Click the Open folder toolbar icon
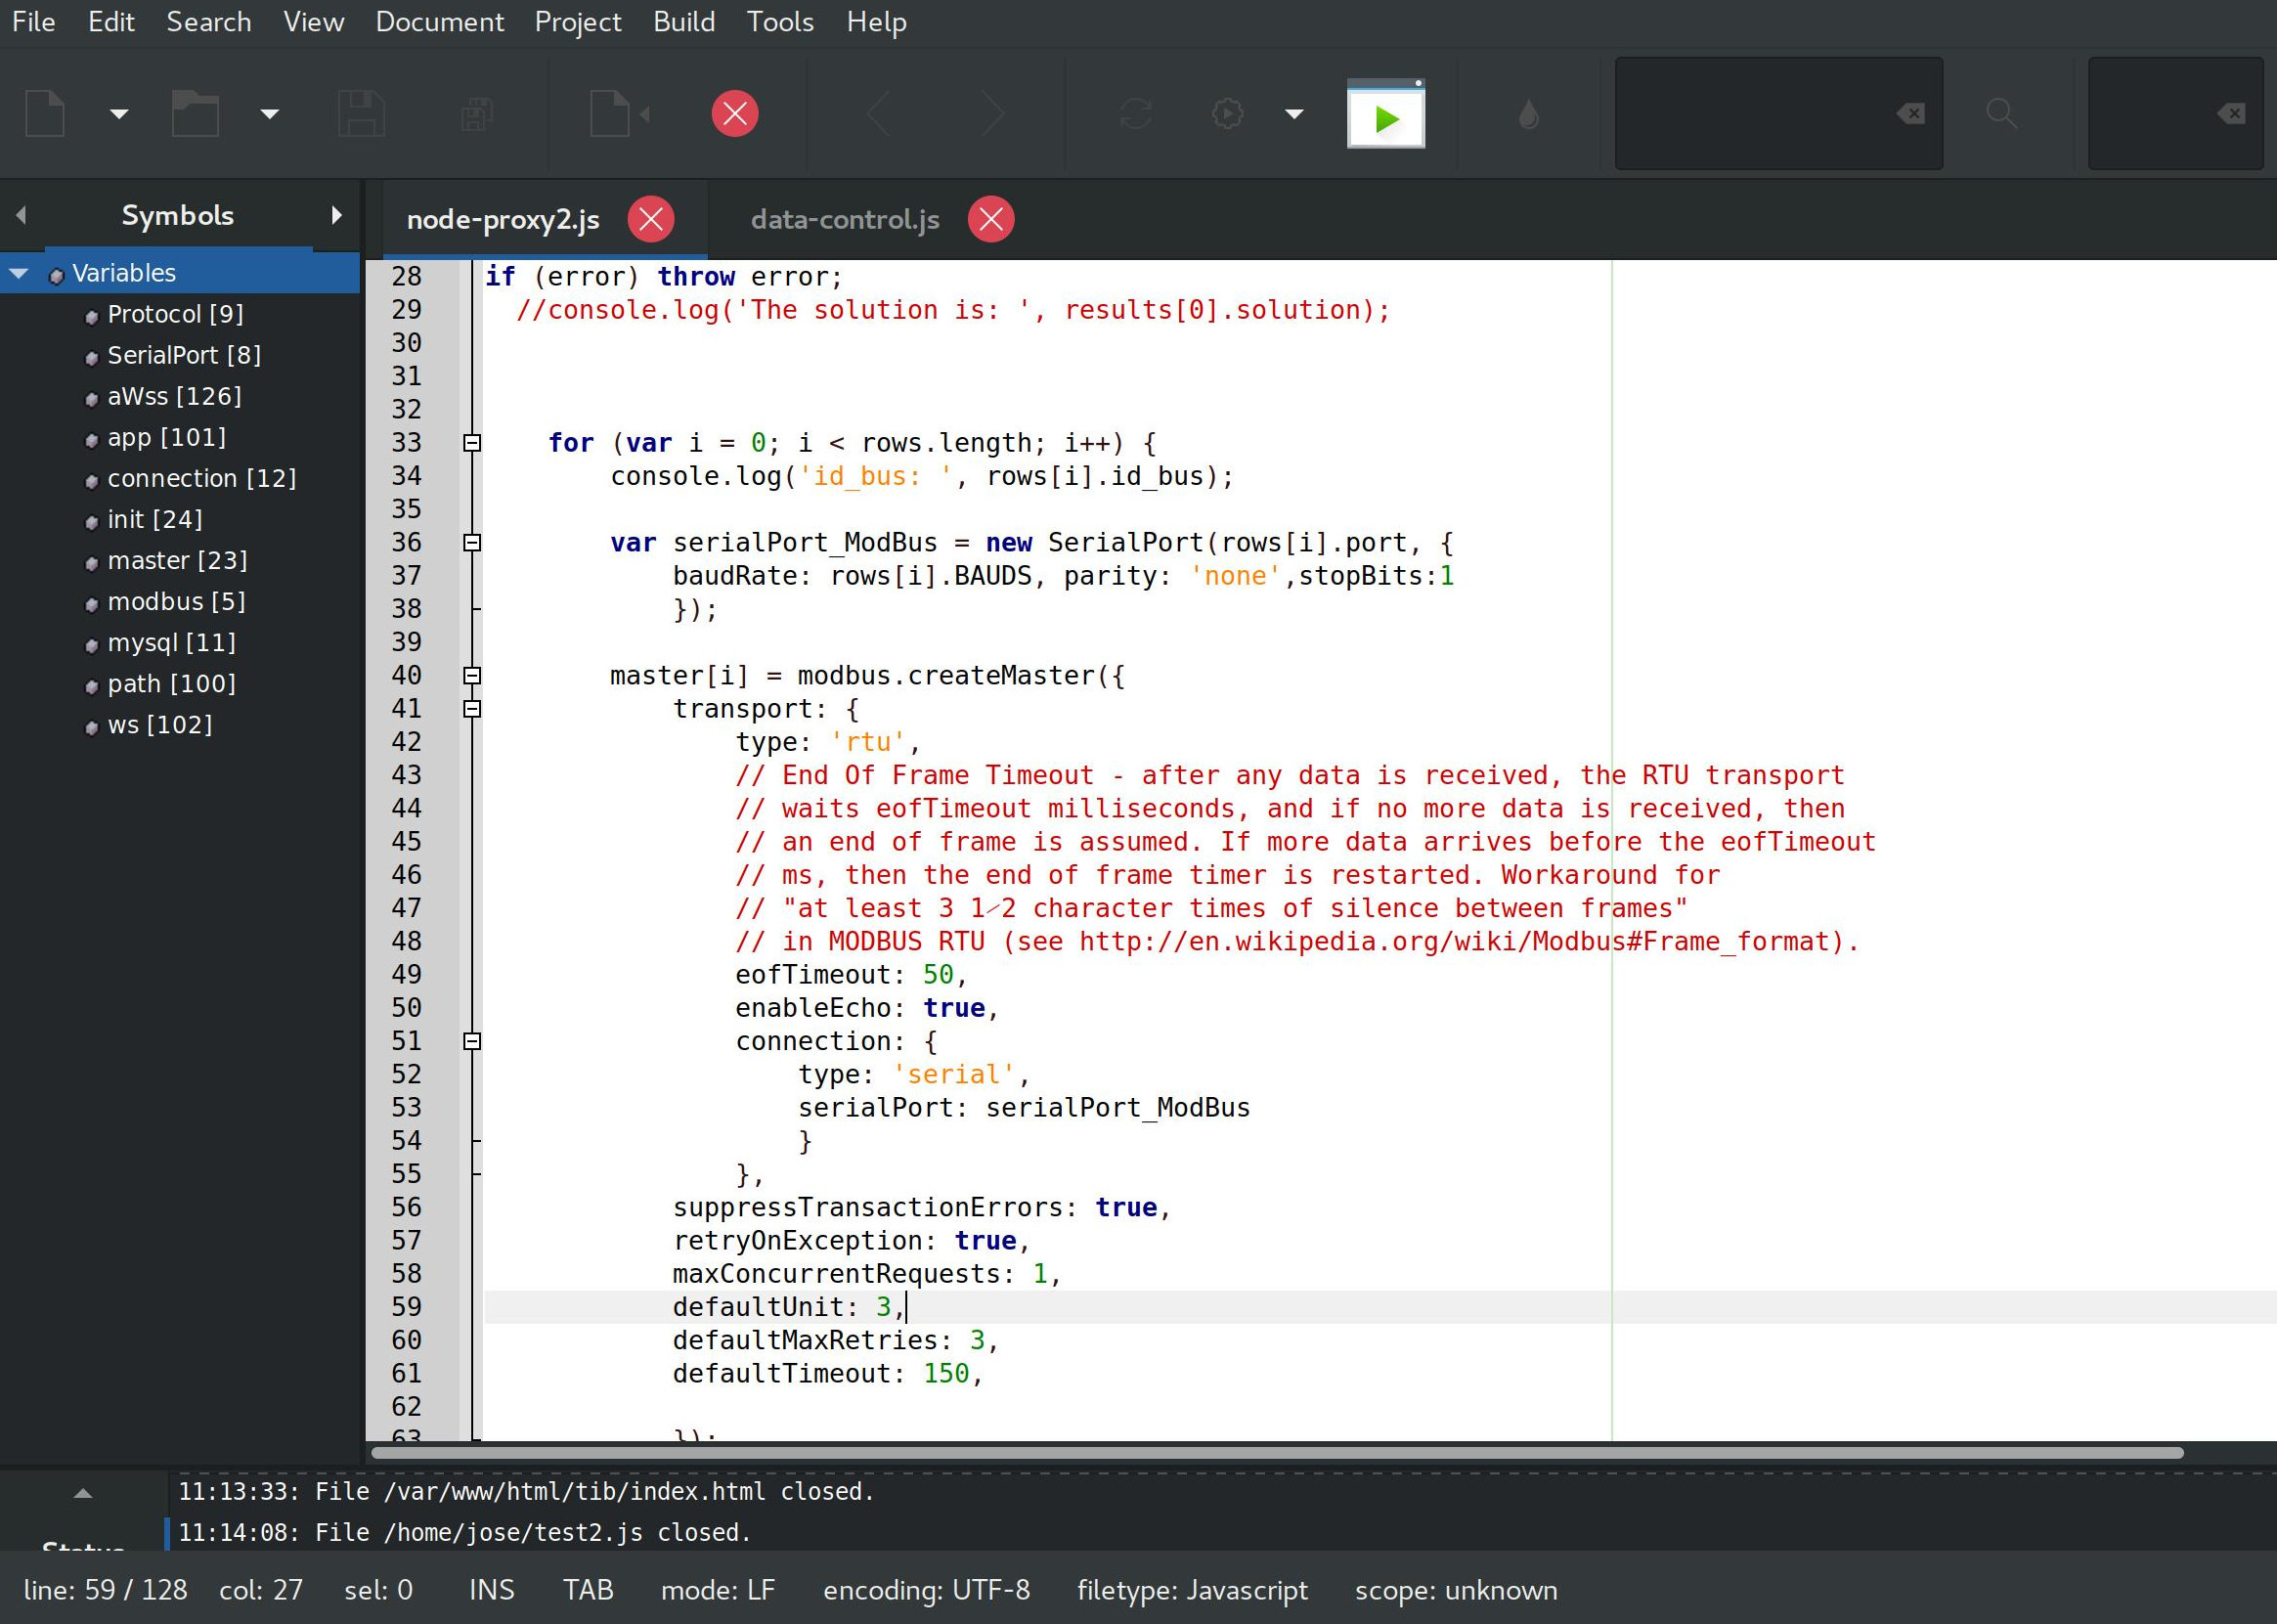 click(x=195, y=114)
